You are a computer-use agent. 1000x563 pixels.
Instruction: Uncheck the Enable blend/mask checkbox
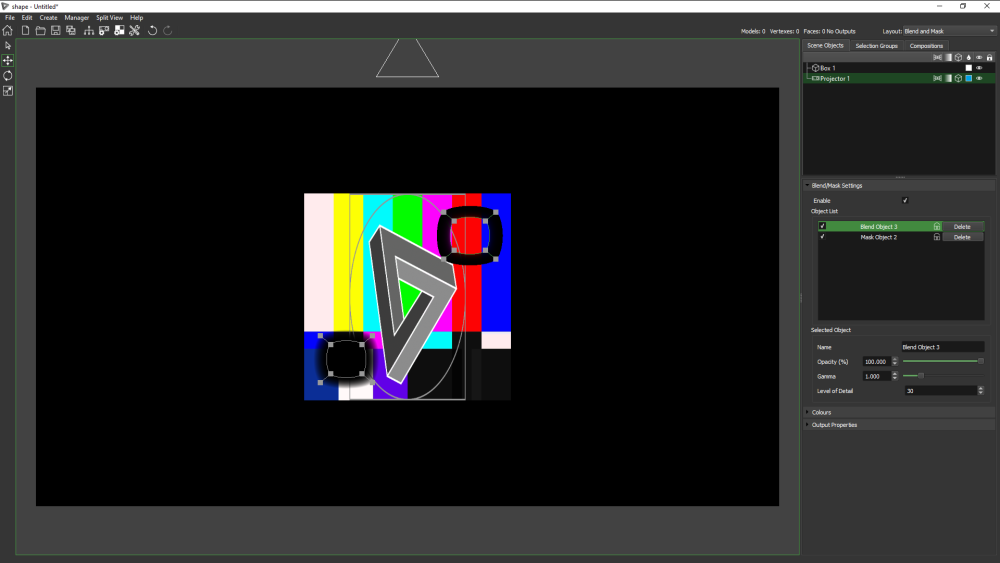point(905,200)
